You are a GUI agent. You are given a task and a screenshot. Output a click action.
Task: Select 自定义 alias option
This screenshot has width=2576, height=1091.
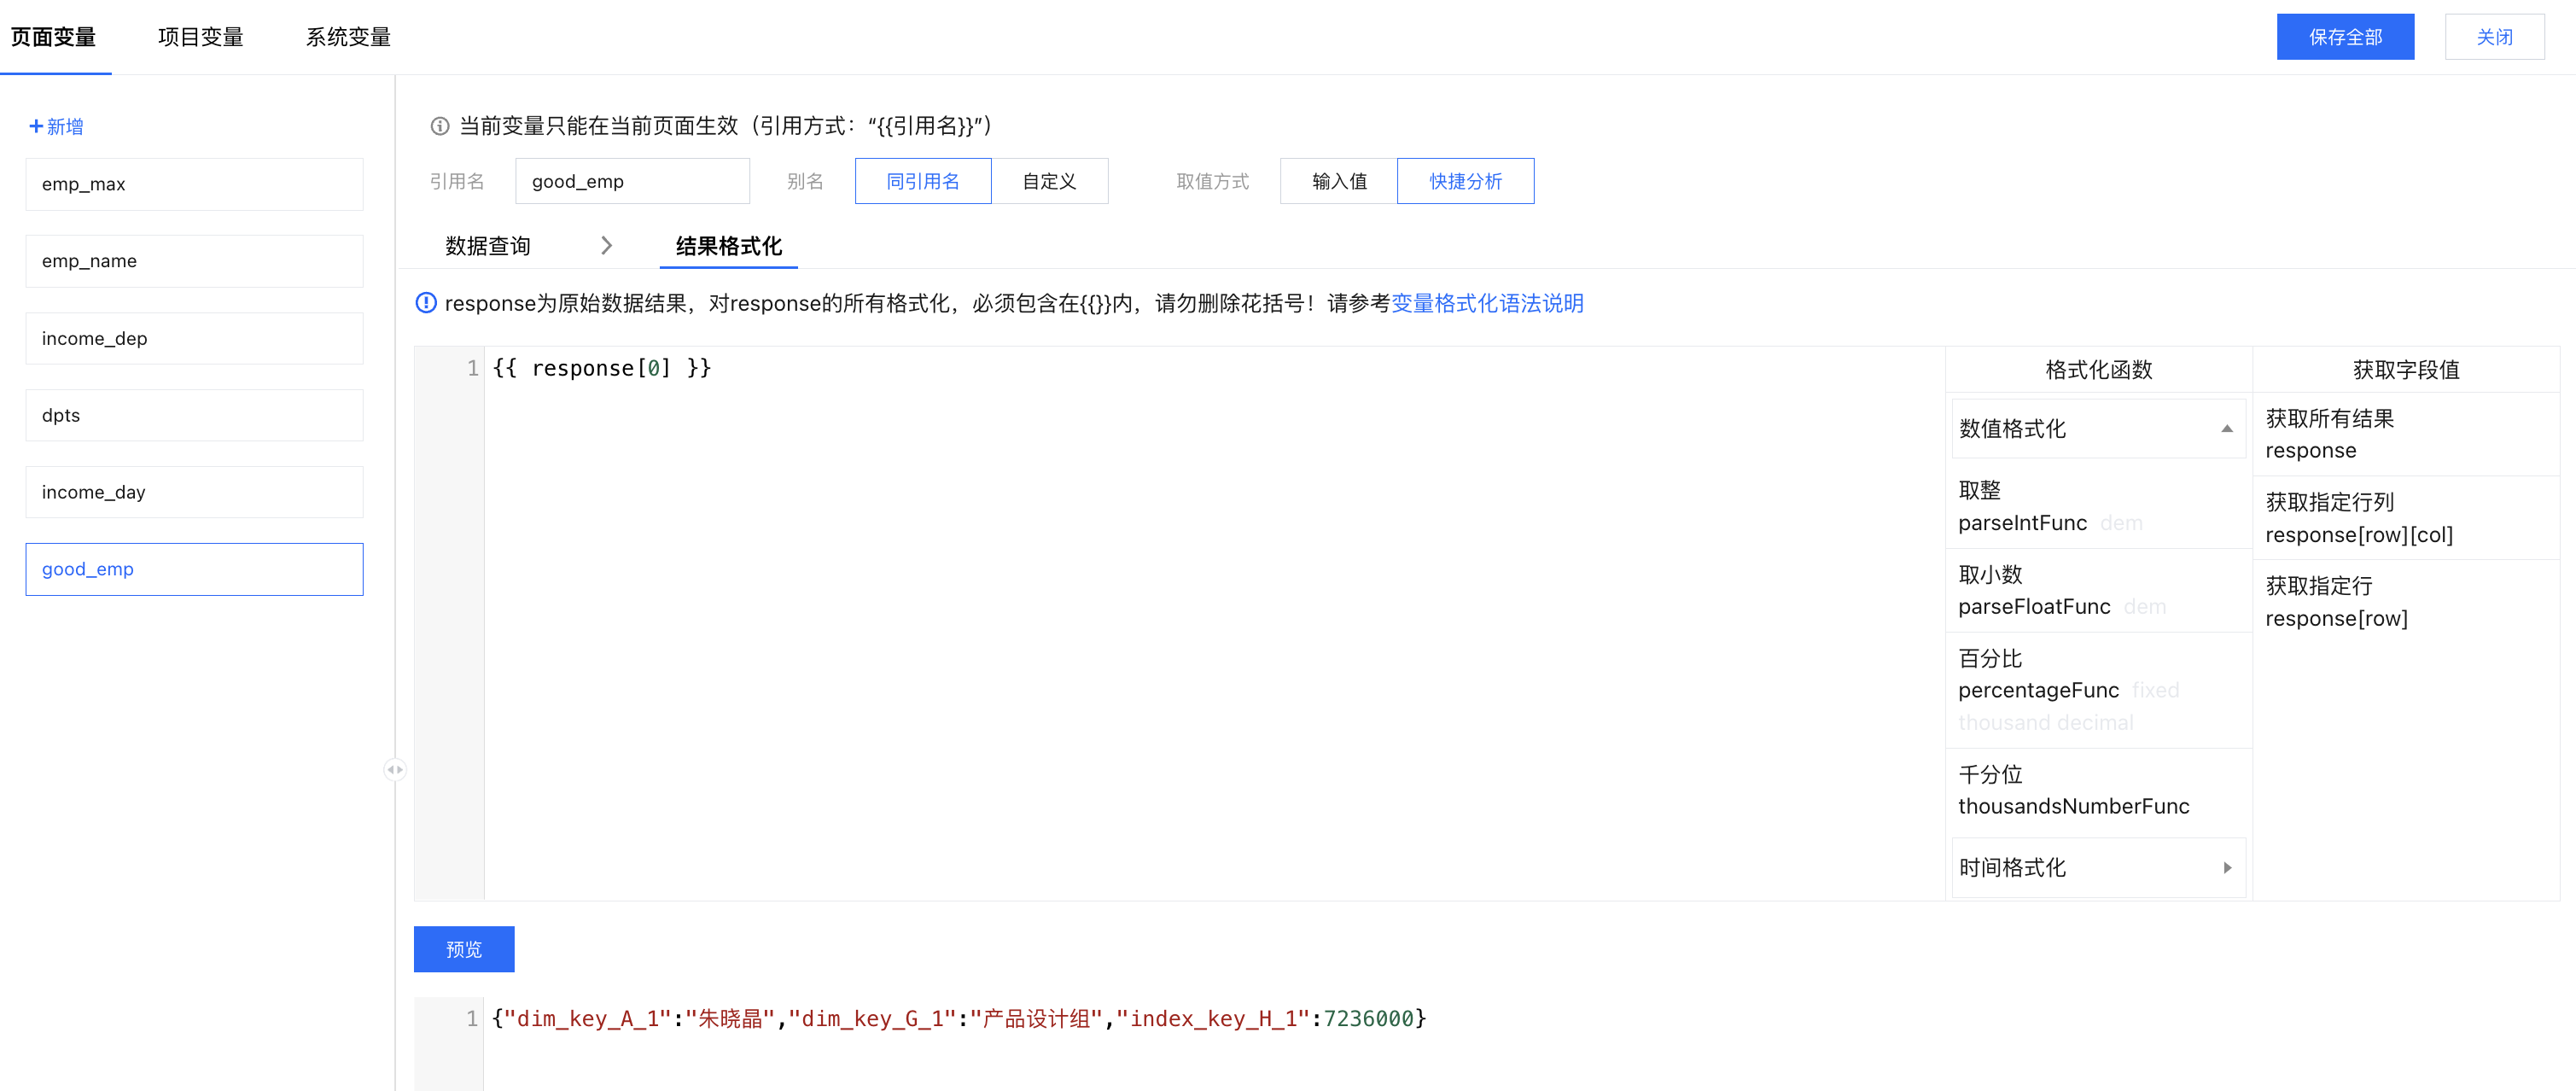(x=1049, y=181)
